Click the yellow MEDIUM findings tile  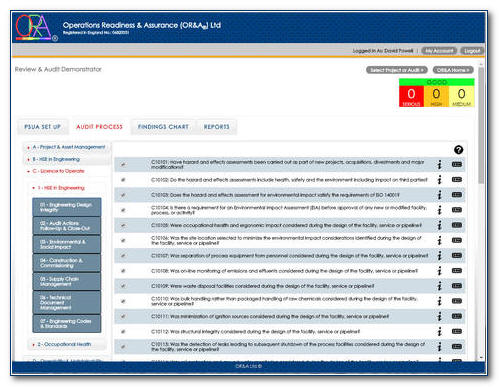(461, 96)
